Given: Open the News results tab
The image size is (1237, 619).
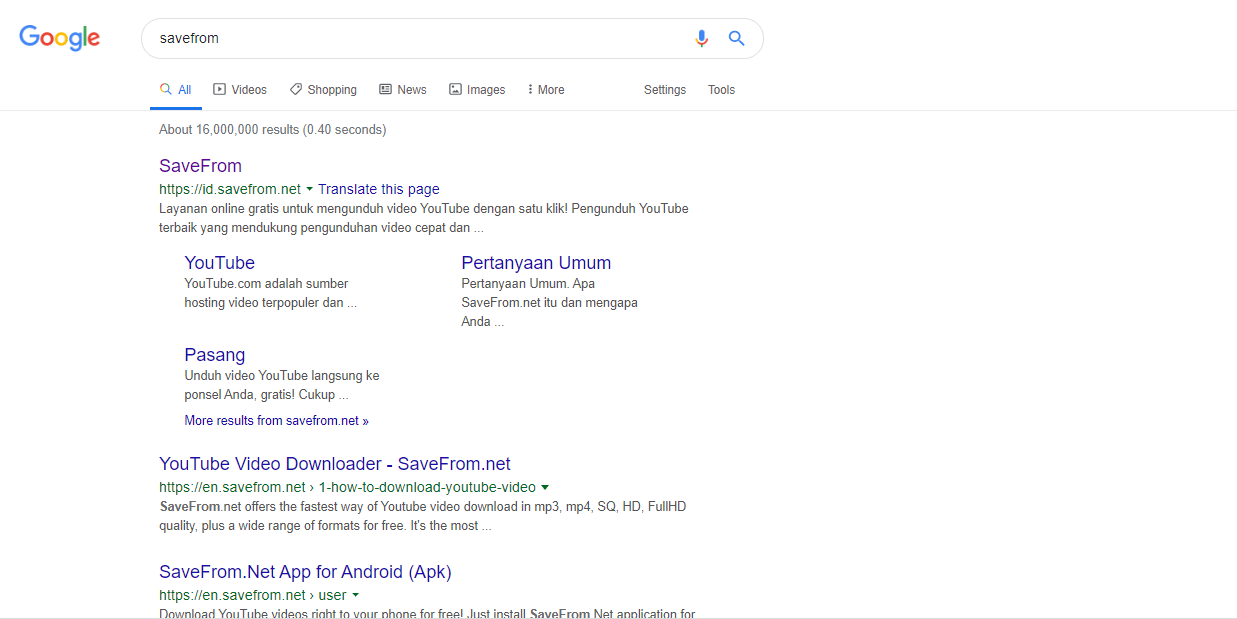Looking at the screenshot, I should pyautogui.click(x=403, y=90).
